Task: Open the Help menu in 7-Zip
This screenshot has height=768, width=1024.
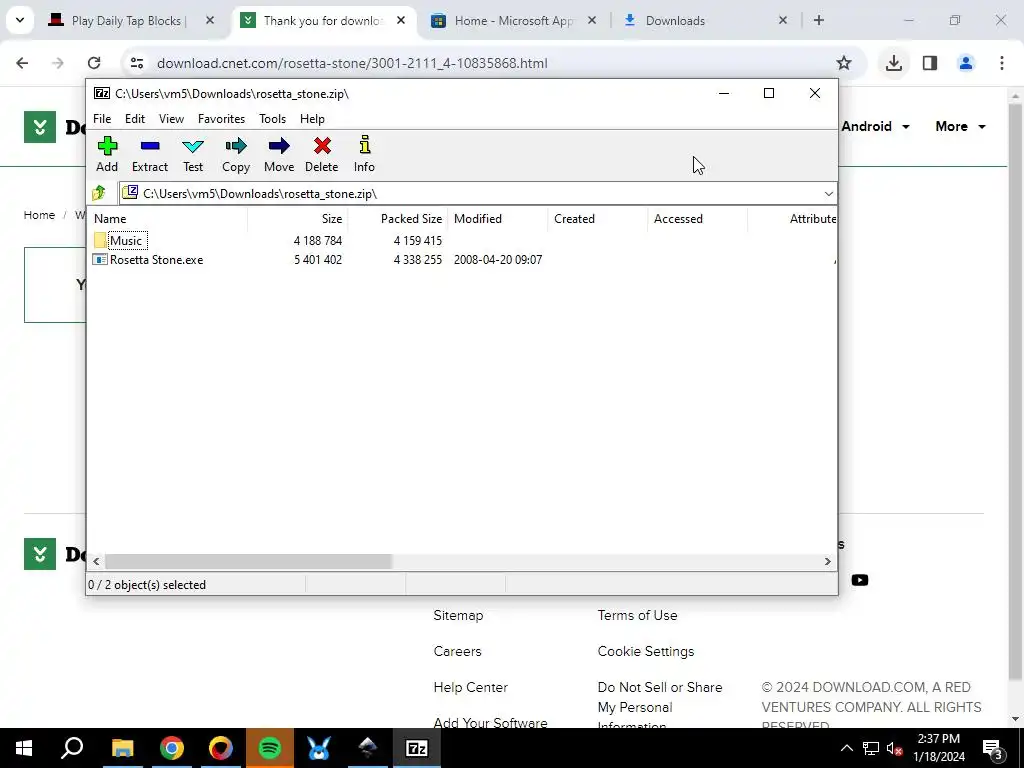Action: tap(312, 119)
